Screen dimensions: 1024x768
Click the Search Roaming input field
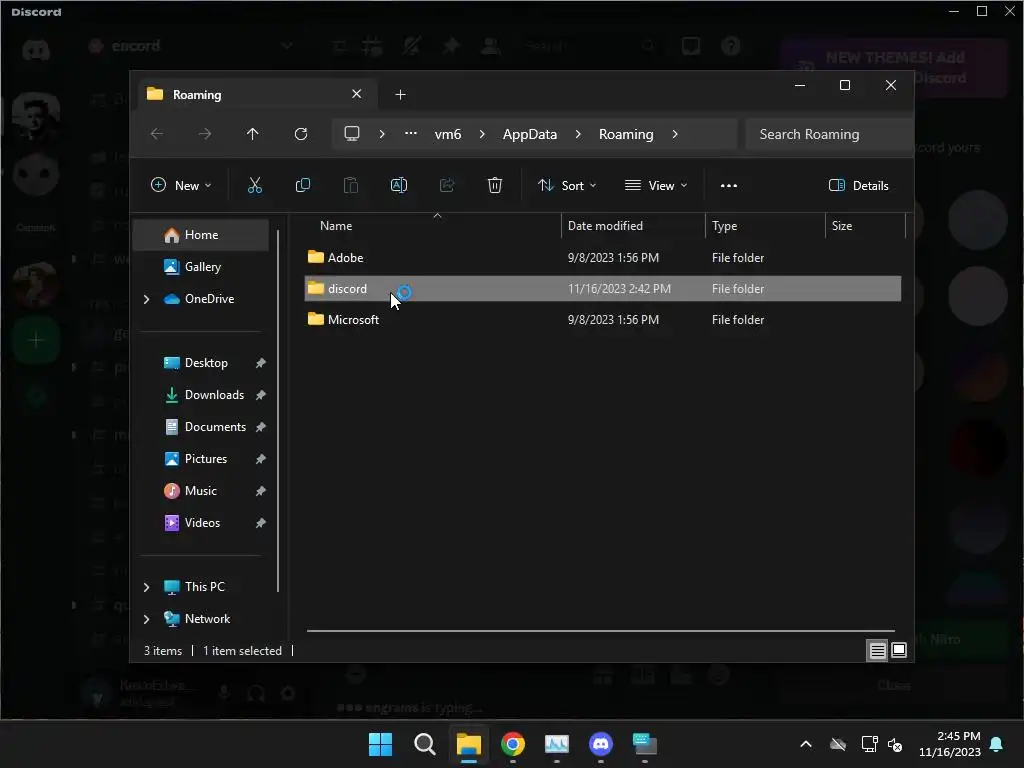pos(828,134)
